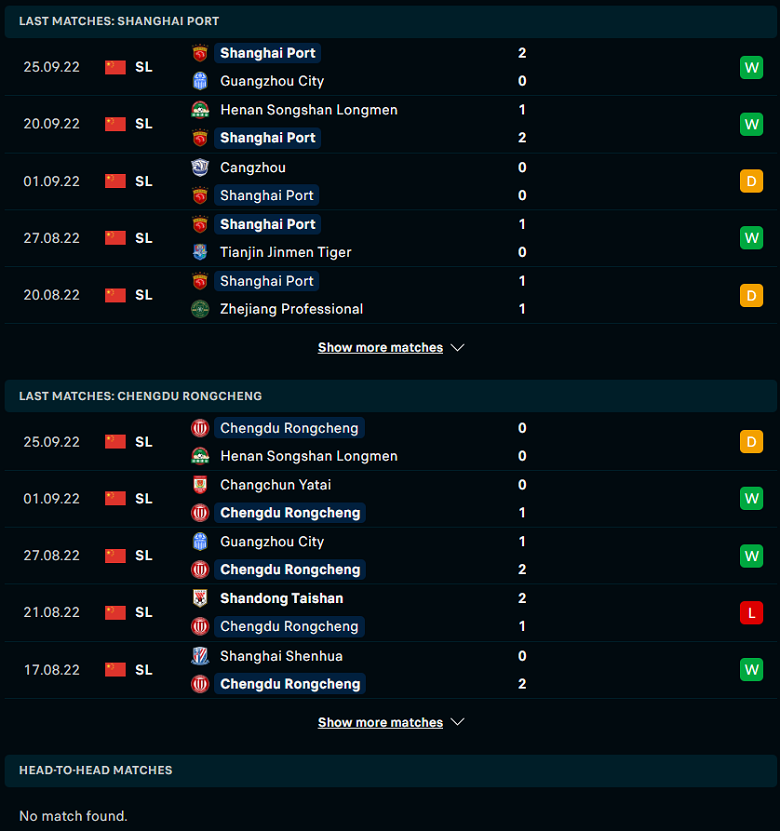Image resolution: width=780 pixels, height=831 pixels.
Task: Click Shanghai Port in Zhejiang Professional match
Action: 267,281
